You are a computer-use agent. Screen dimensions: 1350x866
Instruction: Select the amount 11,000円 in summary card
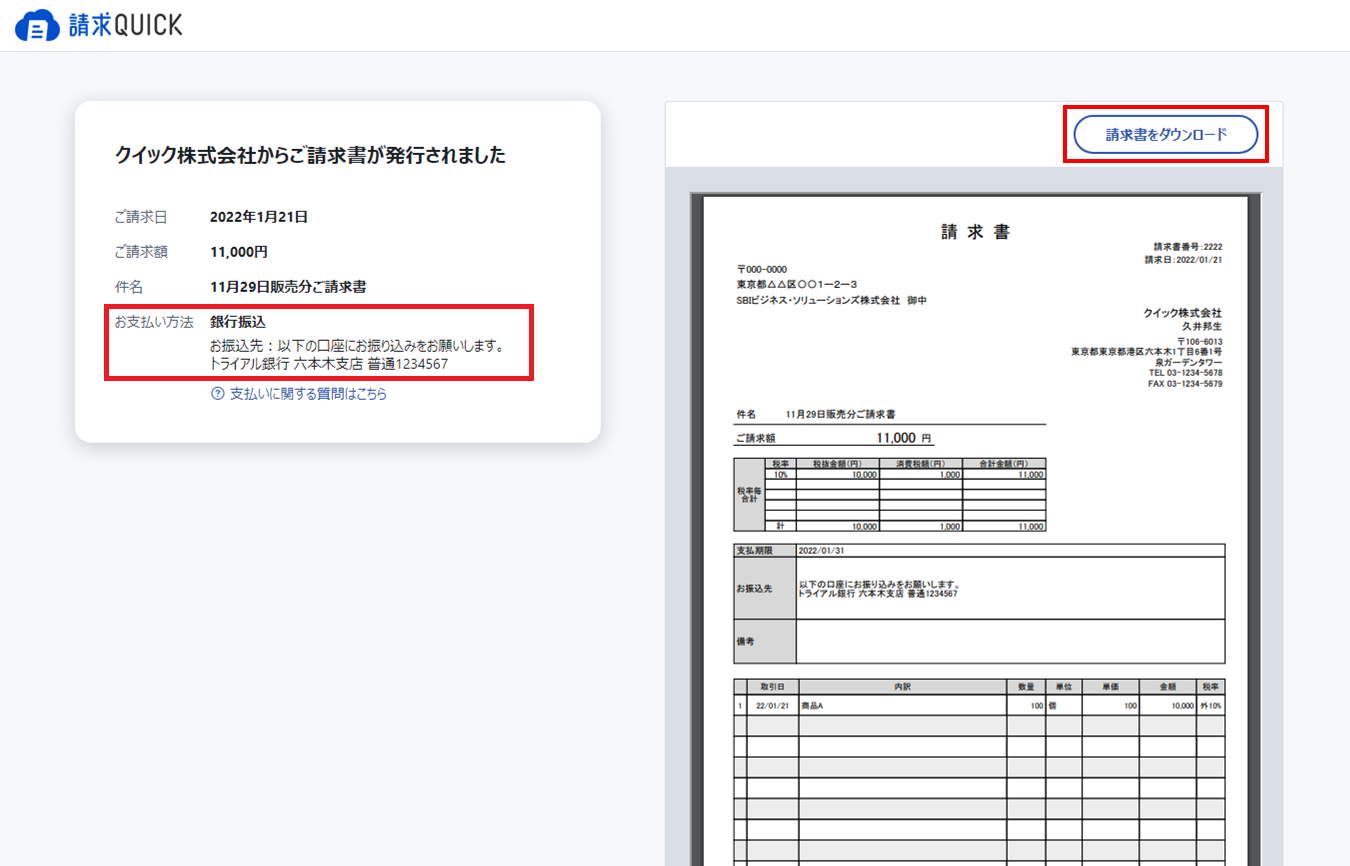pyautogui.click(x=239, y=252)
